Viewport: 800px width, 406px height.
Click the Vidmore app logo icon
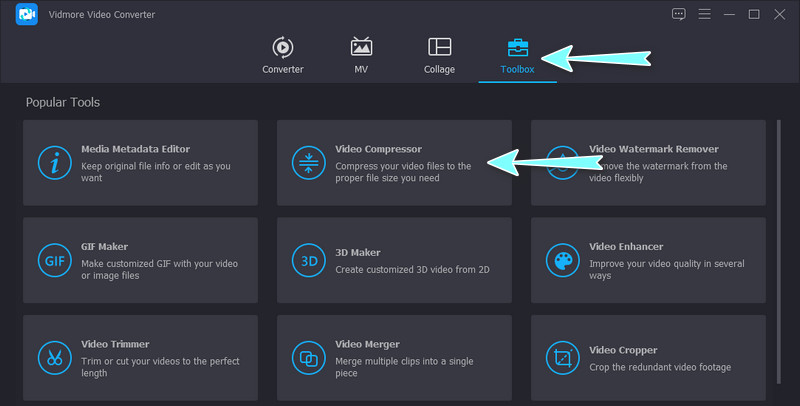(27, 15)
